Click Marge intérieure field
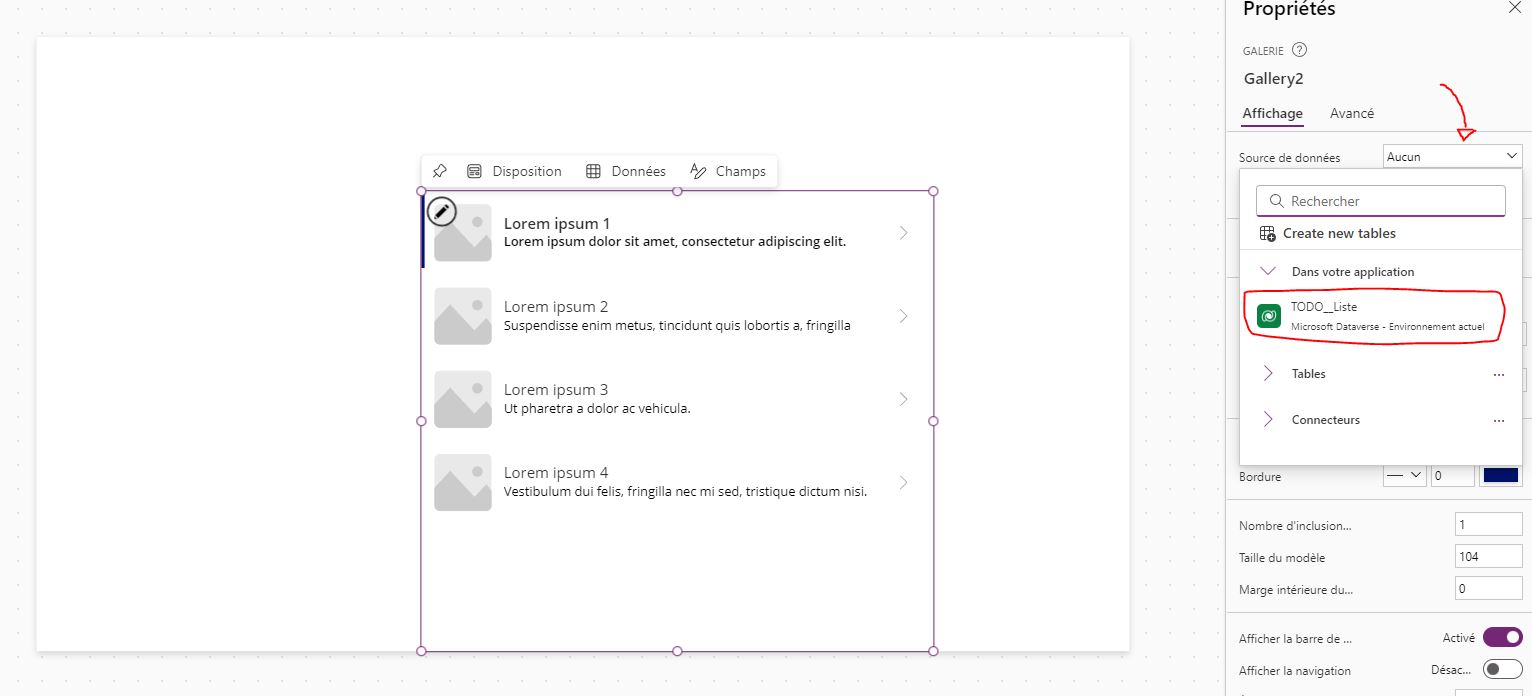The height and width of the screenshot is (696, 1532). (x=1489, y=589)
